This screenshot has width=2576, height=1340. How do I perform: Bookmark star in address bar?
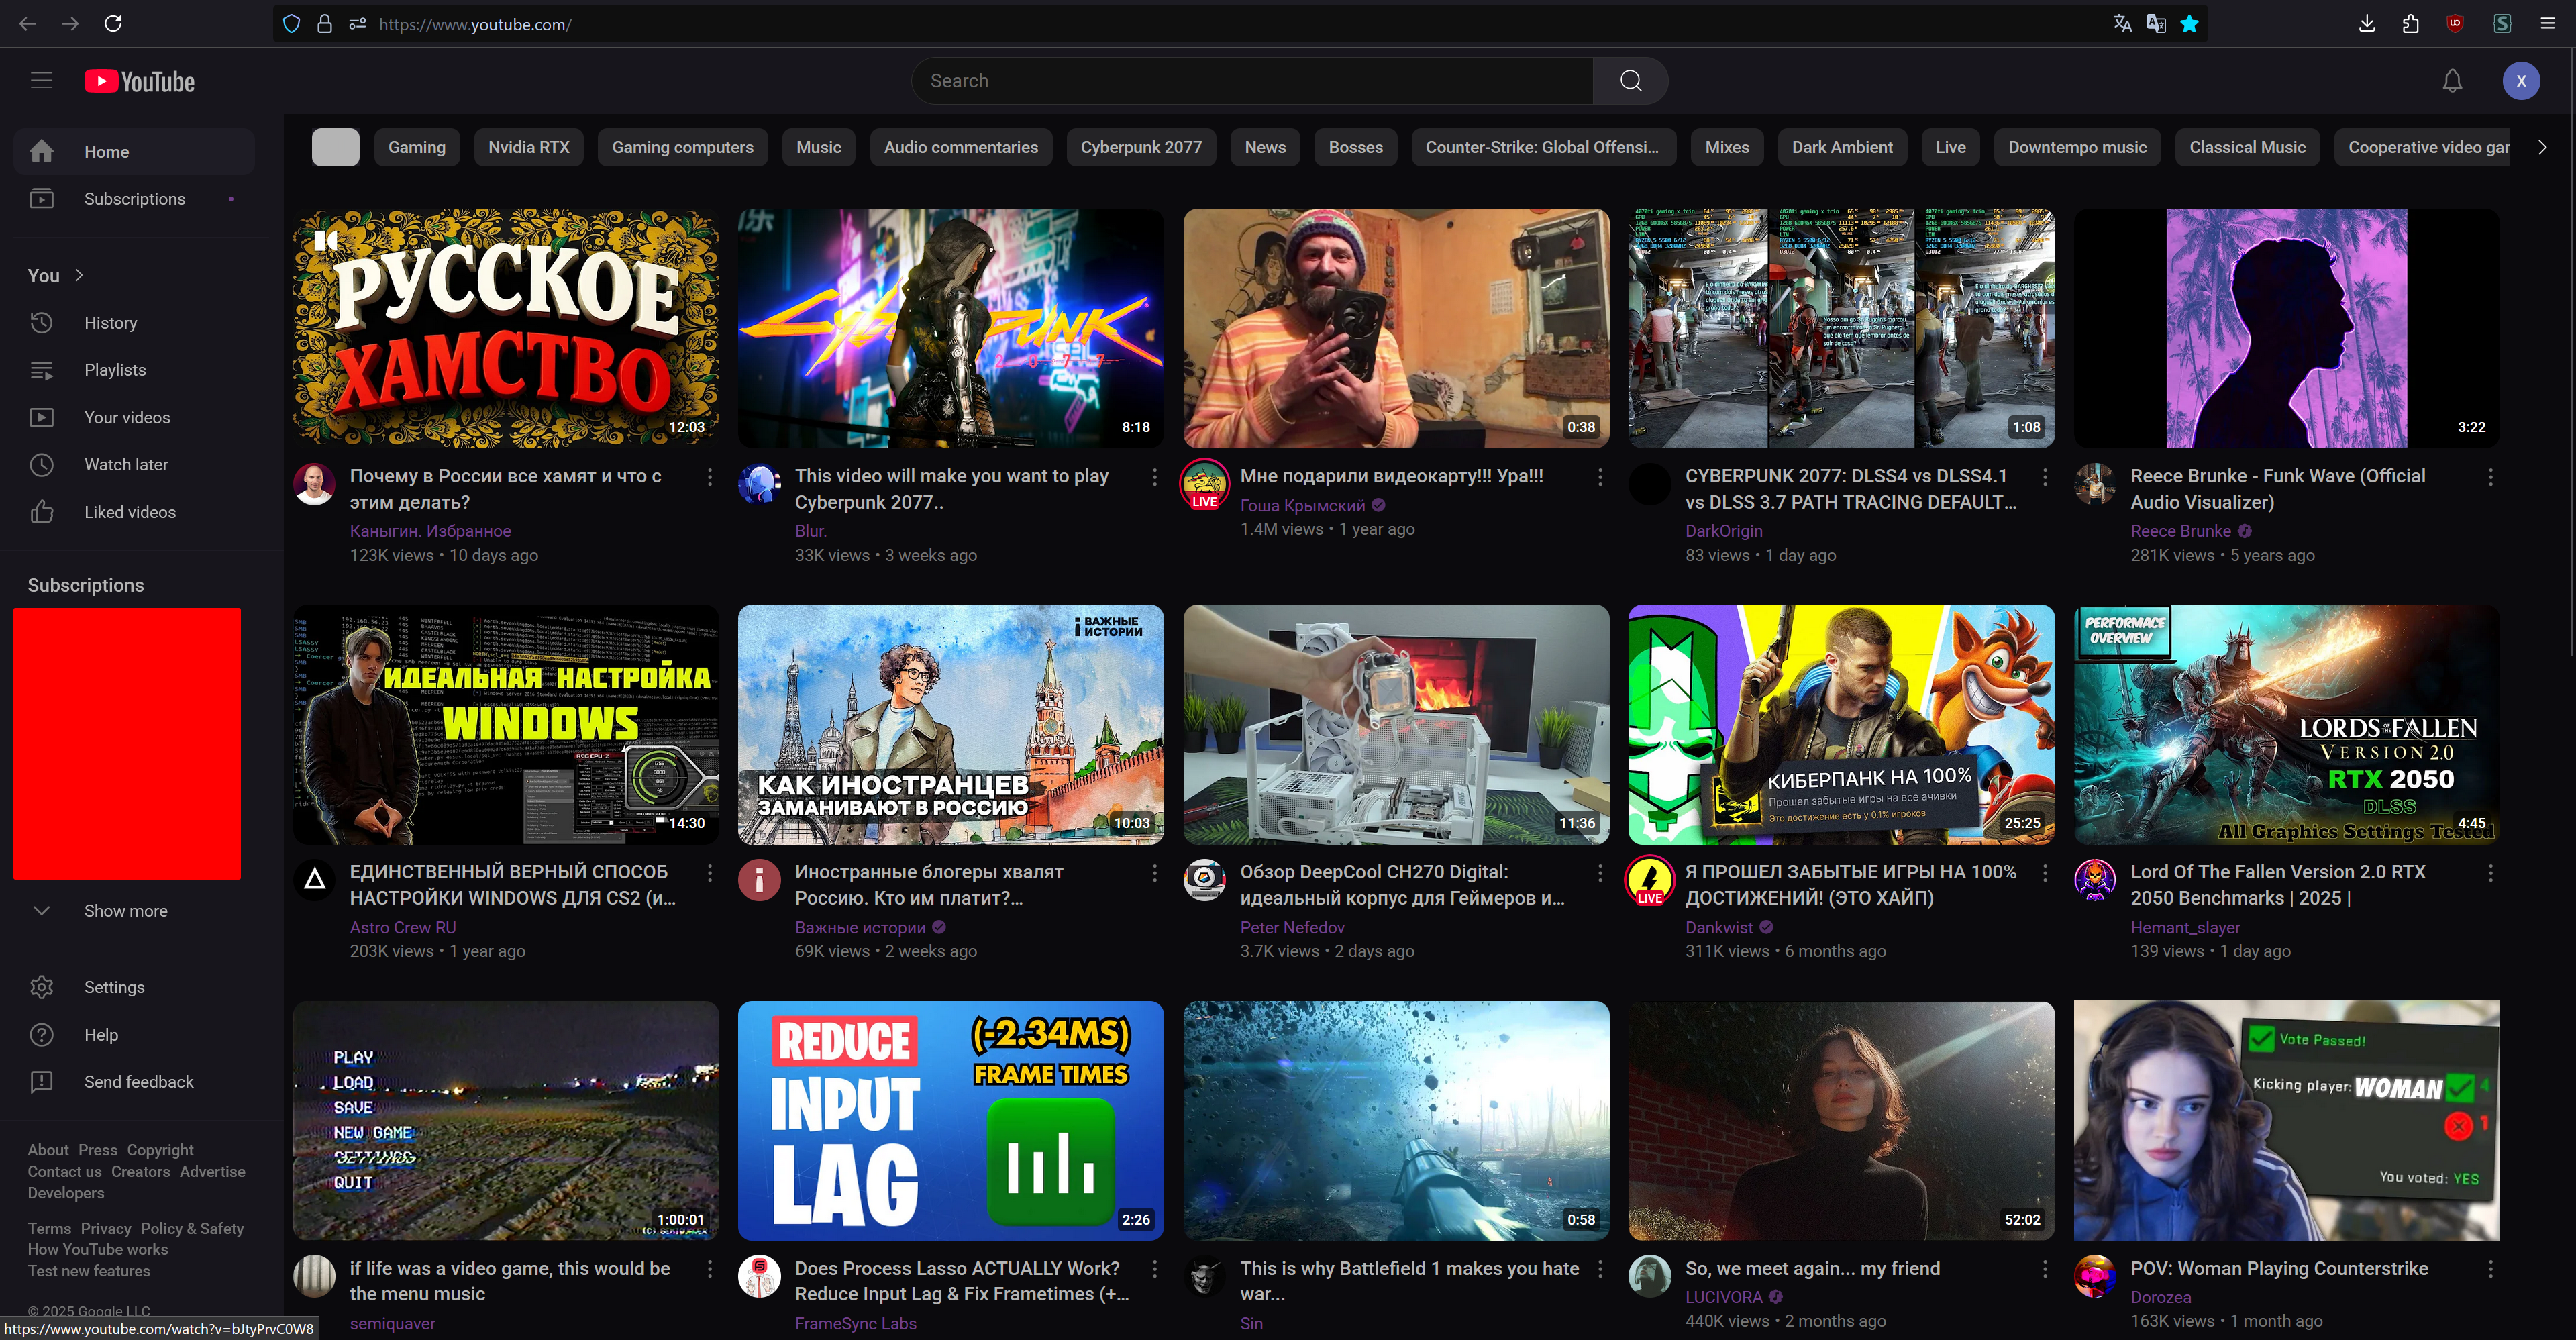2190,24
